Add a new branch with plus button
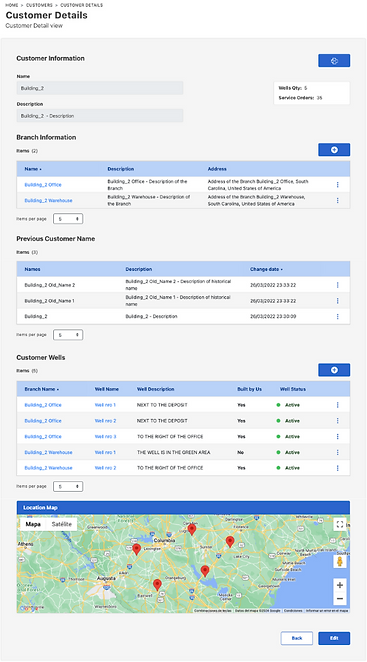The height and width of the screenshot is (662, 367). [x=334, y=150]
